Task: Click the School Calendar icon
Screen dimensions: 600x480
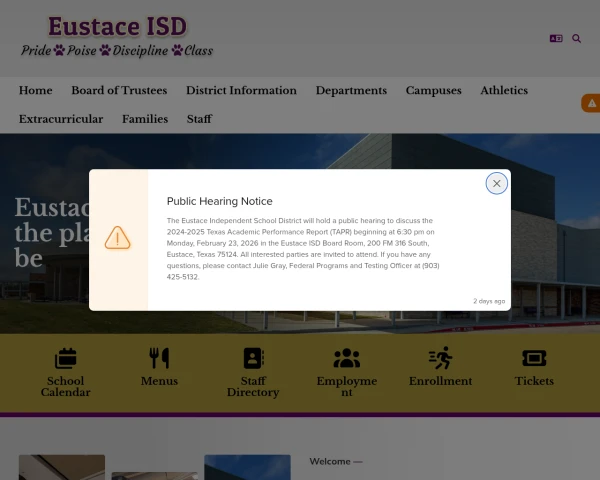Action: click(x=65, y=358)
